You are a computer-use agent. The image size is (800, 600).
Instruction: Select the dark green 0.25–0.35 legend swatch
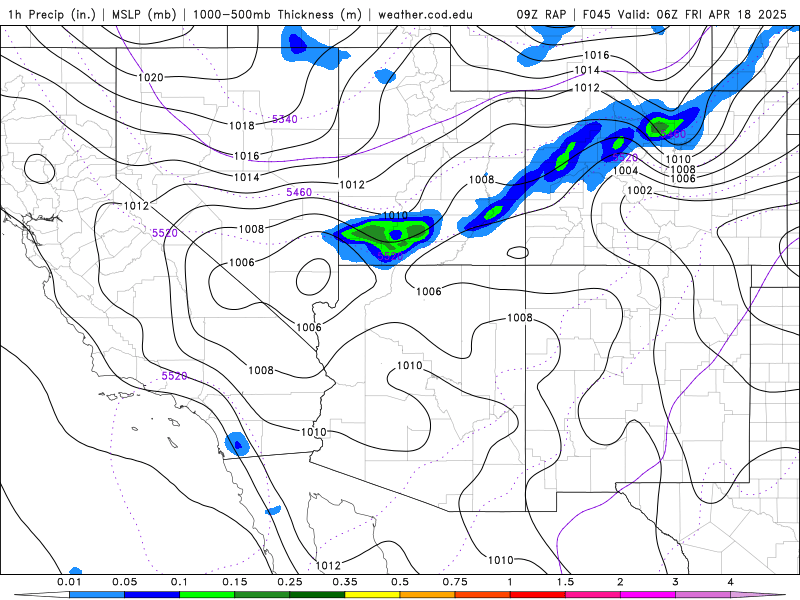click(x=317, y=595)
